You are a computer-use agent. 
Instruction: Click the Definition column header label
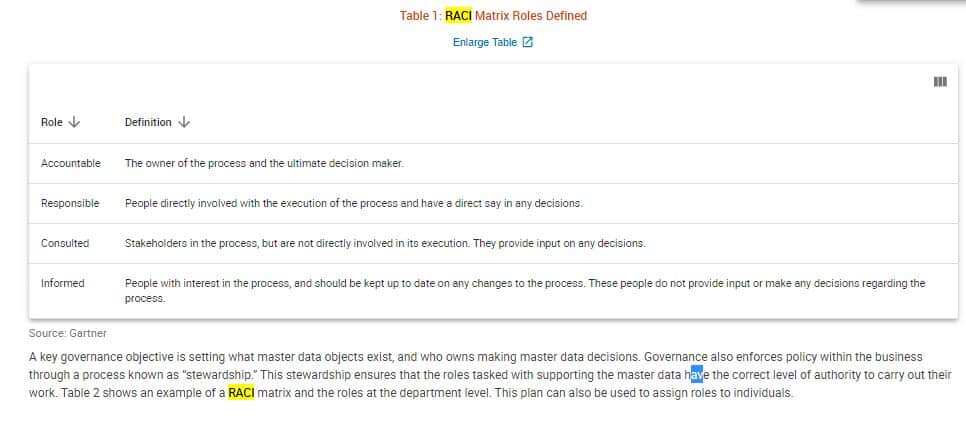pos(148,122)
